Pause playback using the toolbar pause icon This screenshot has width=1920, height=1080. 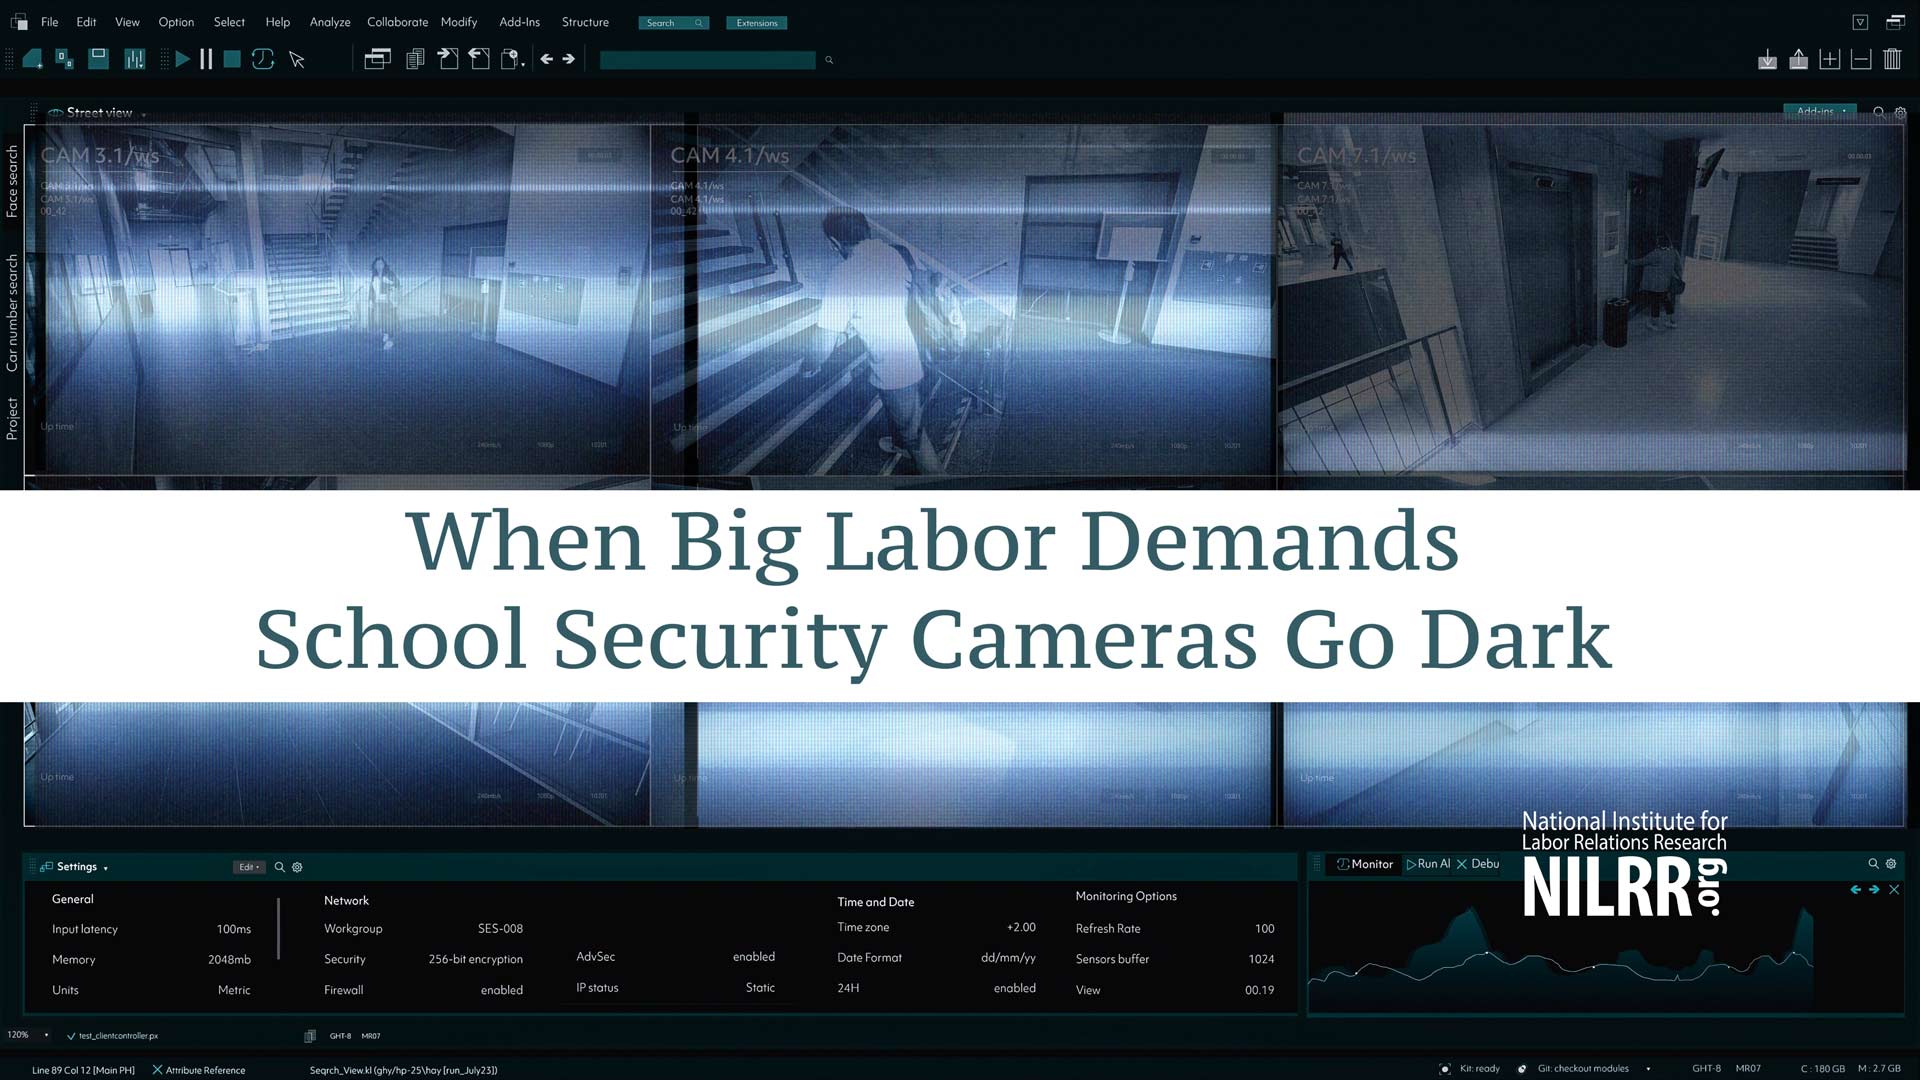coord(206,59)
